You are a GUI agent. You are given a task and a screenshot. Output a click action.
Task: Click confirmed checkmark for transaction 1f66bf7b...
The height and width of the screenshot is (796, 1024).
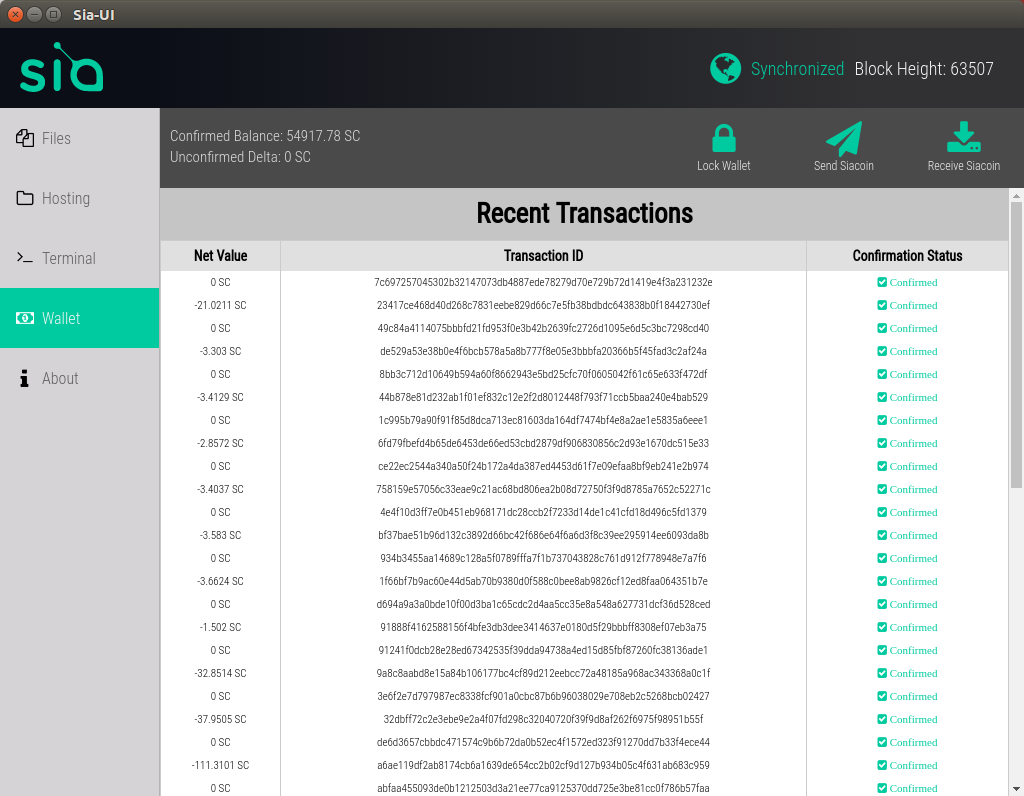click(882, 581)
